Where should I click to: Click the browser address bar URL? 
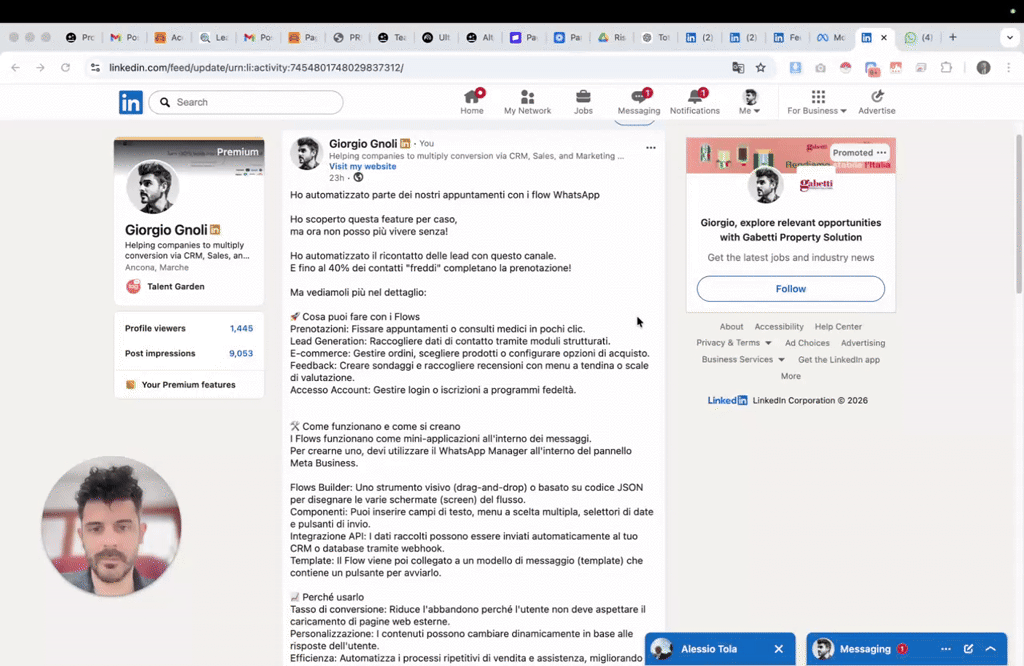pos(256,67)
